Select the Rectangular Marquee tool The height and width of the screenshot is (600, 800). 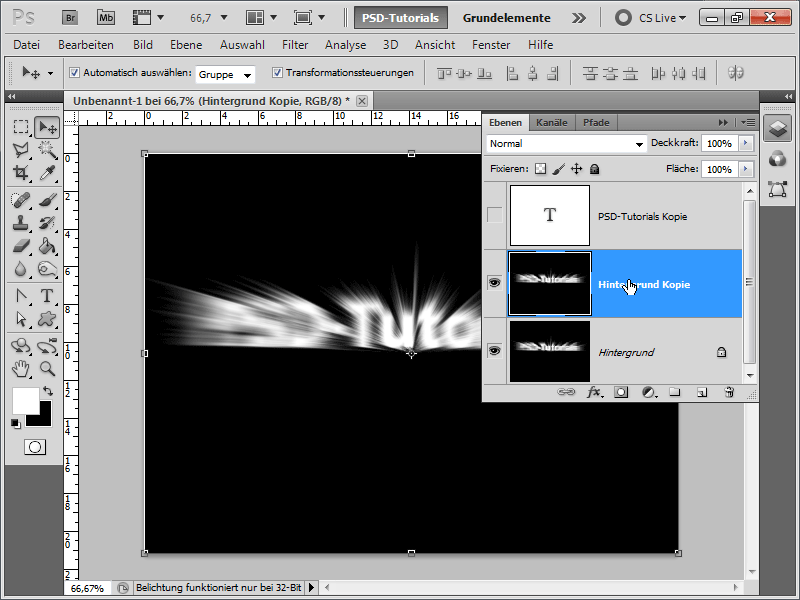[x=21, y=127]
